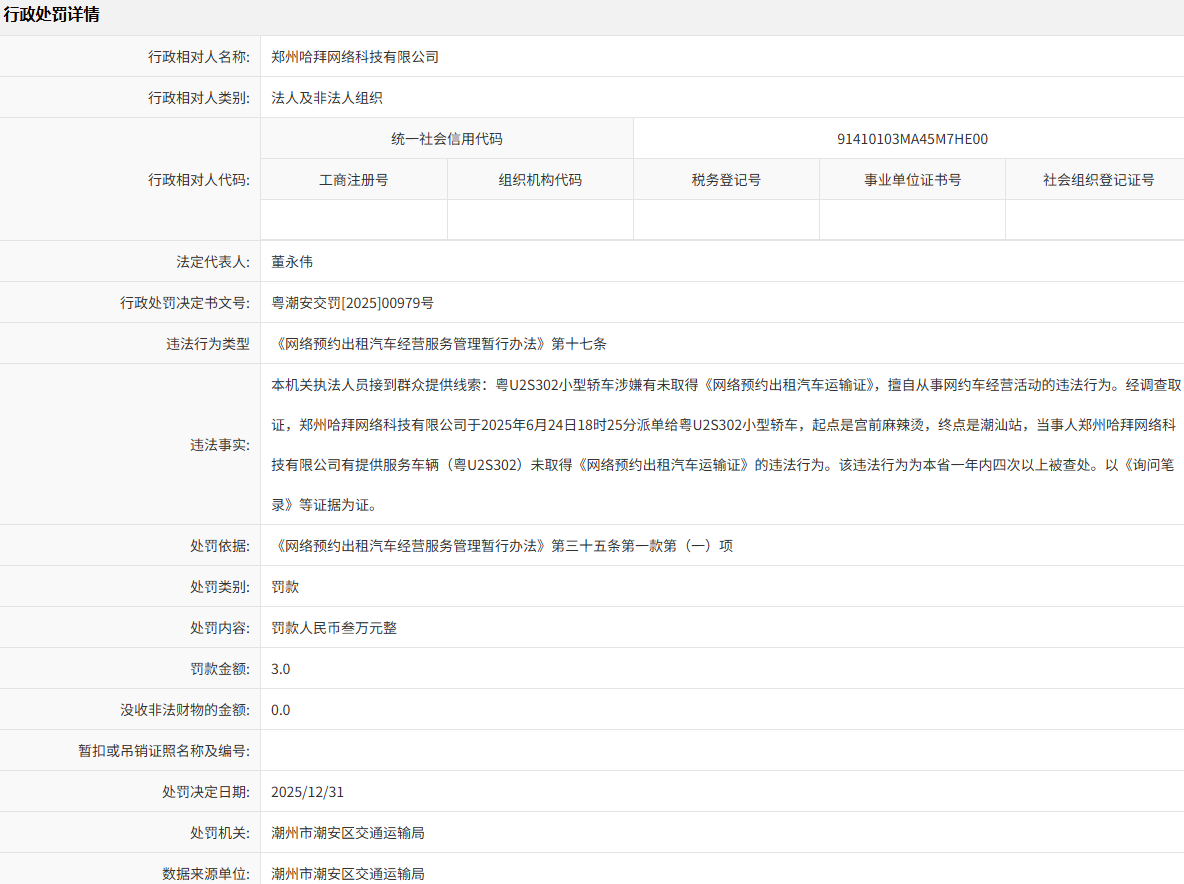Click the 工商注册号 column header
The image size is (1184, 884).
click(x=353, y=180)
